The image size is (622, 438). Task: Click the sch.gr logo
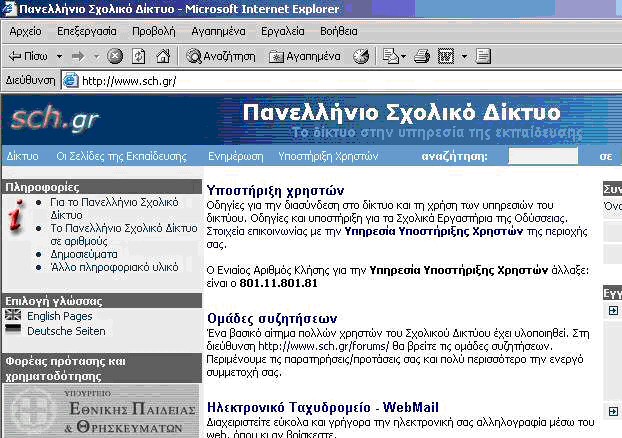(x=54, y=119)
